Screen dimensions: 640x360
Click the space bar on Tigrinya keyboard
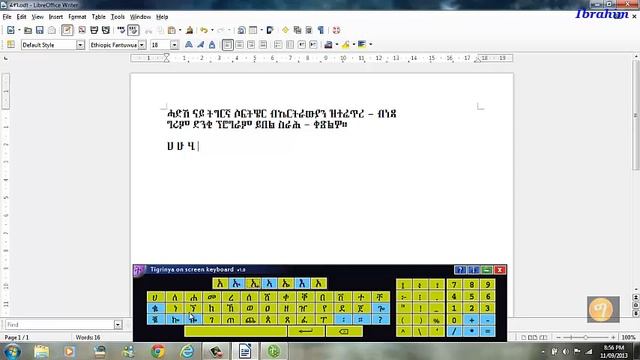[235, 331]
